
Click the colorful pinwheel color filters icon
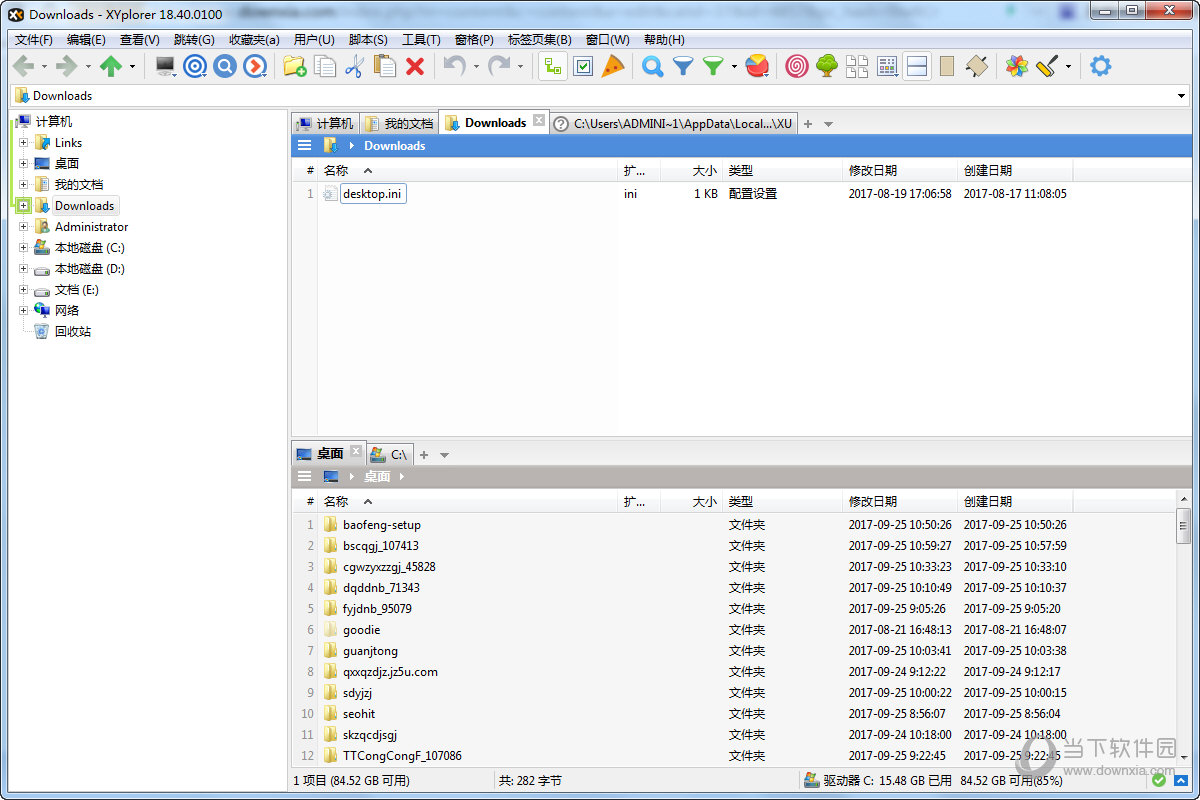1017,67
